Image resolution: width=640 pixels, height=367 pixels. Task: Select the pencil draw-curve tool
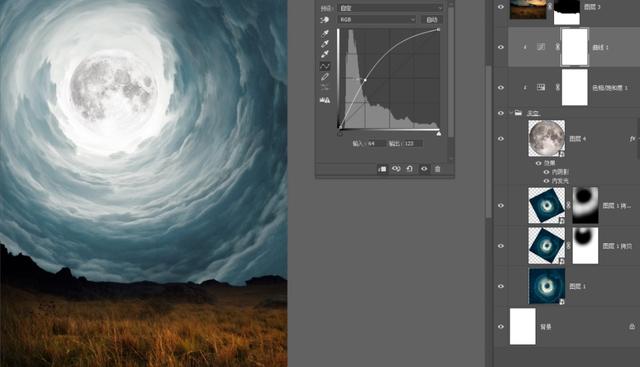coord(325,77)
